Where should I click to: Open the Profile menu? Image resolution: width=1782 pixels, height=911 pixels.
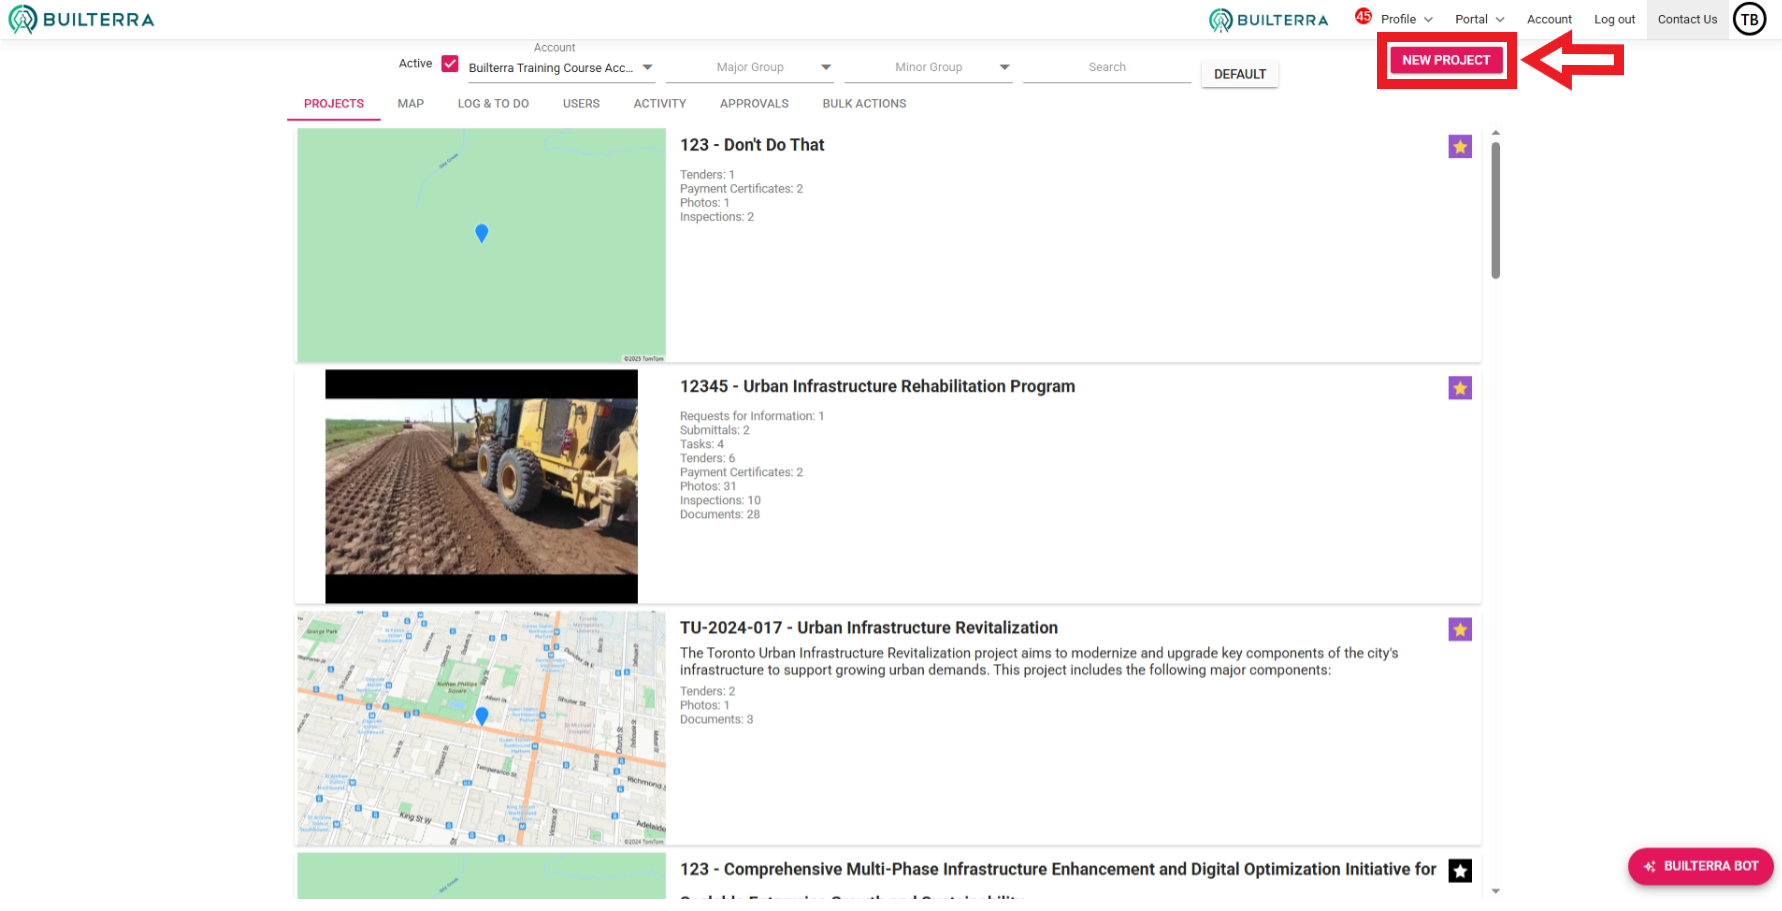click(x=1407, y=19)
